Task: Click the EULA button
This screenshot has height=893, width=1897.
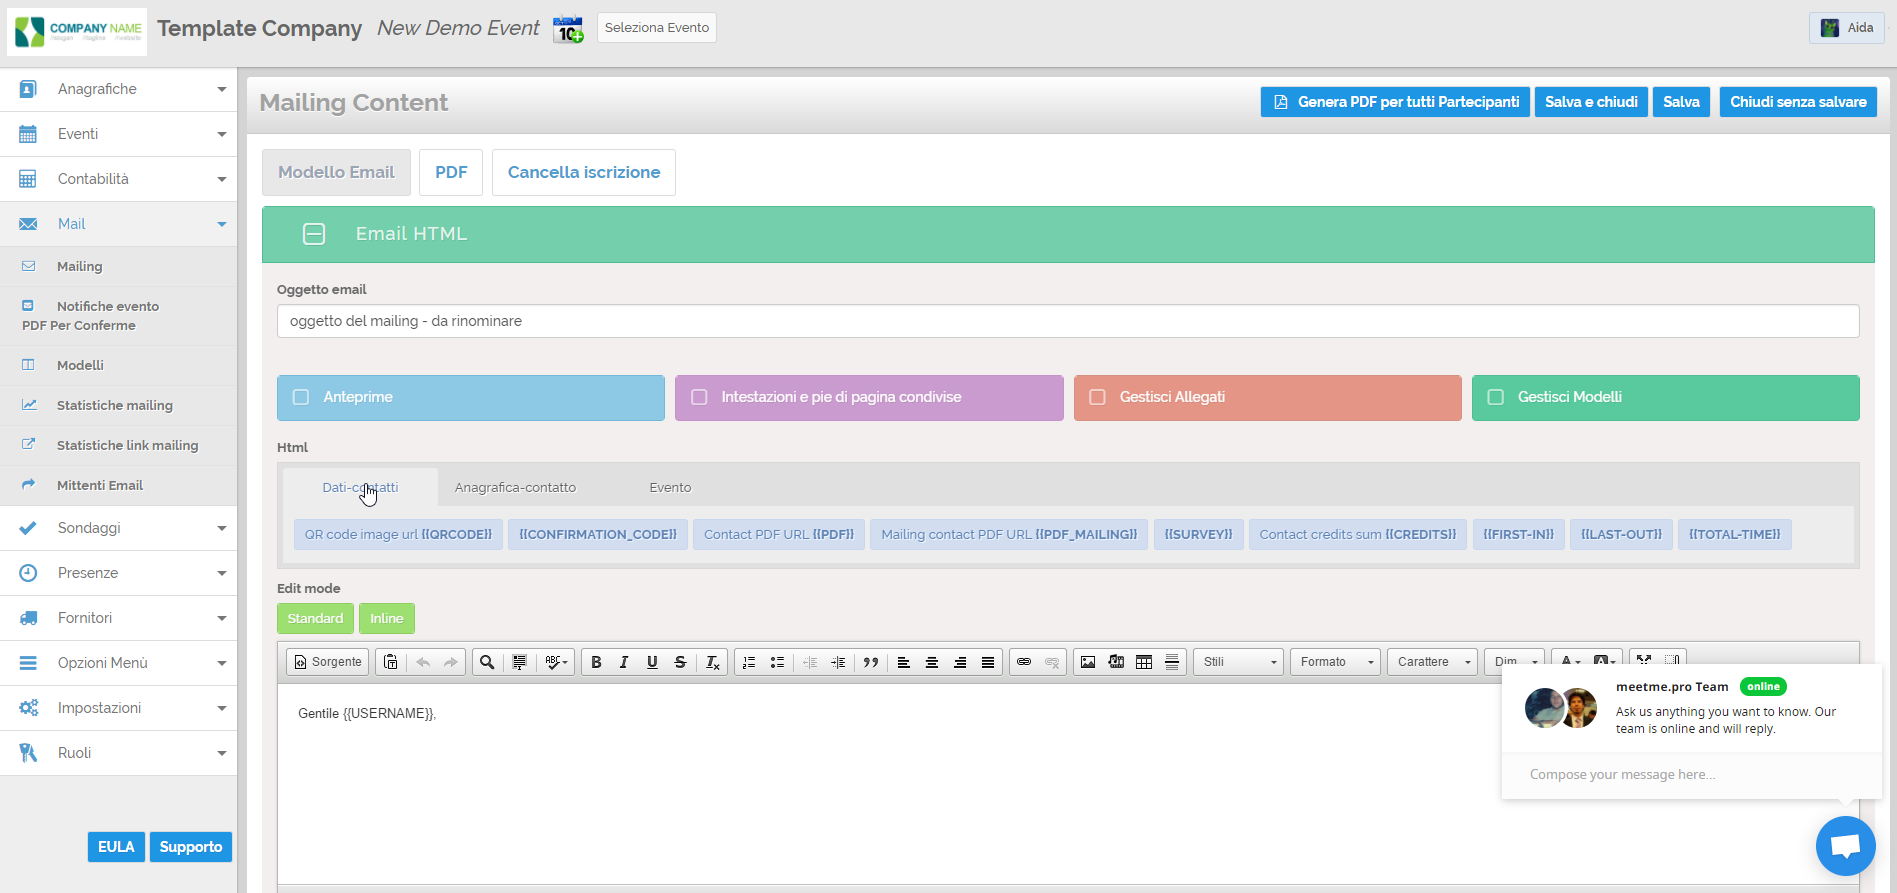Action: [116, 847]
